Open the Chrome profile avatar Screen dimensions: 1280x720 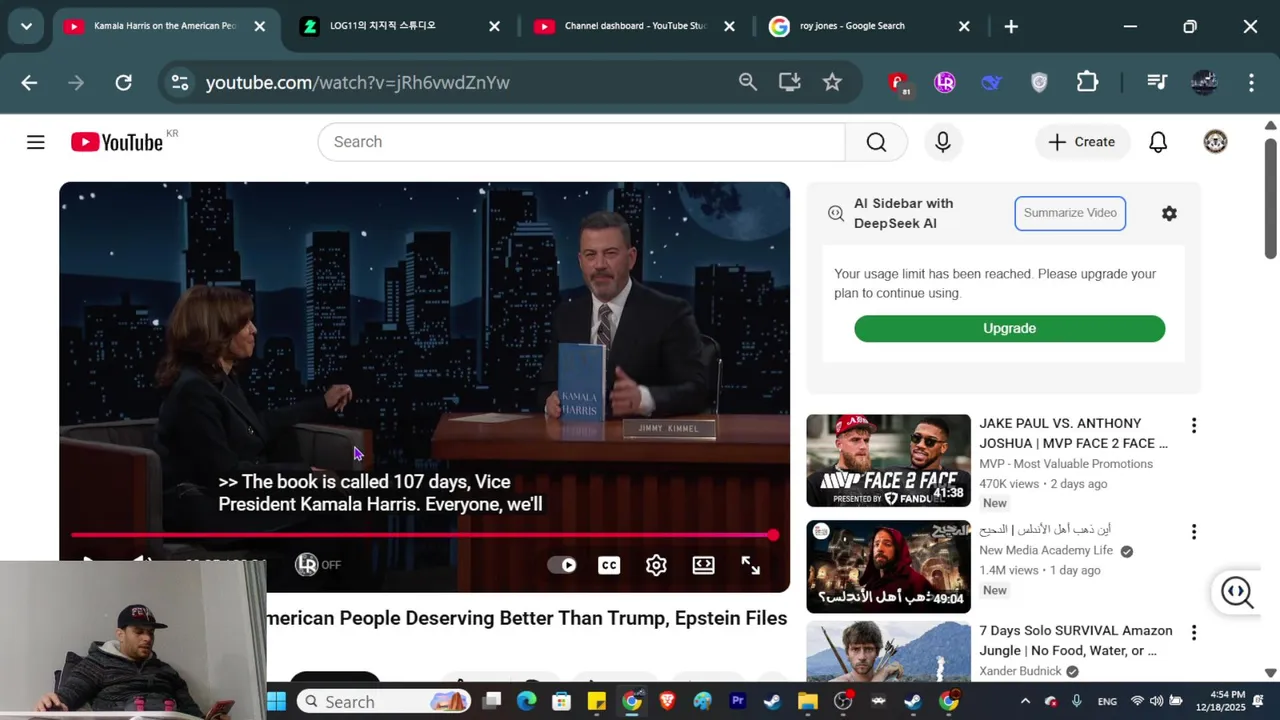1204,82
